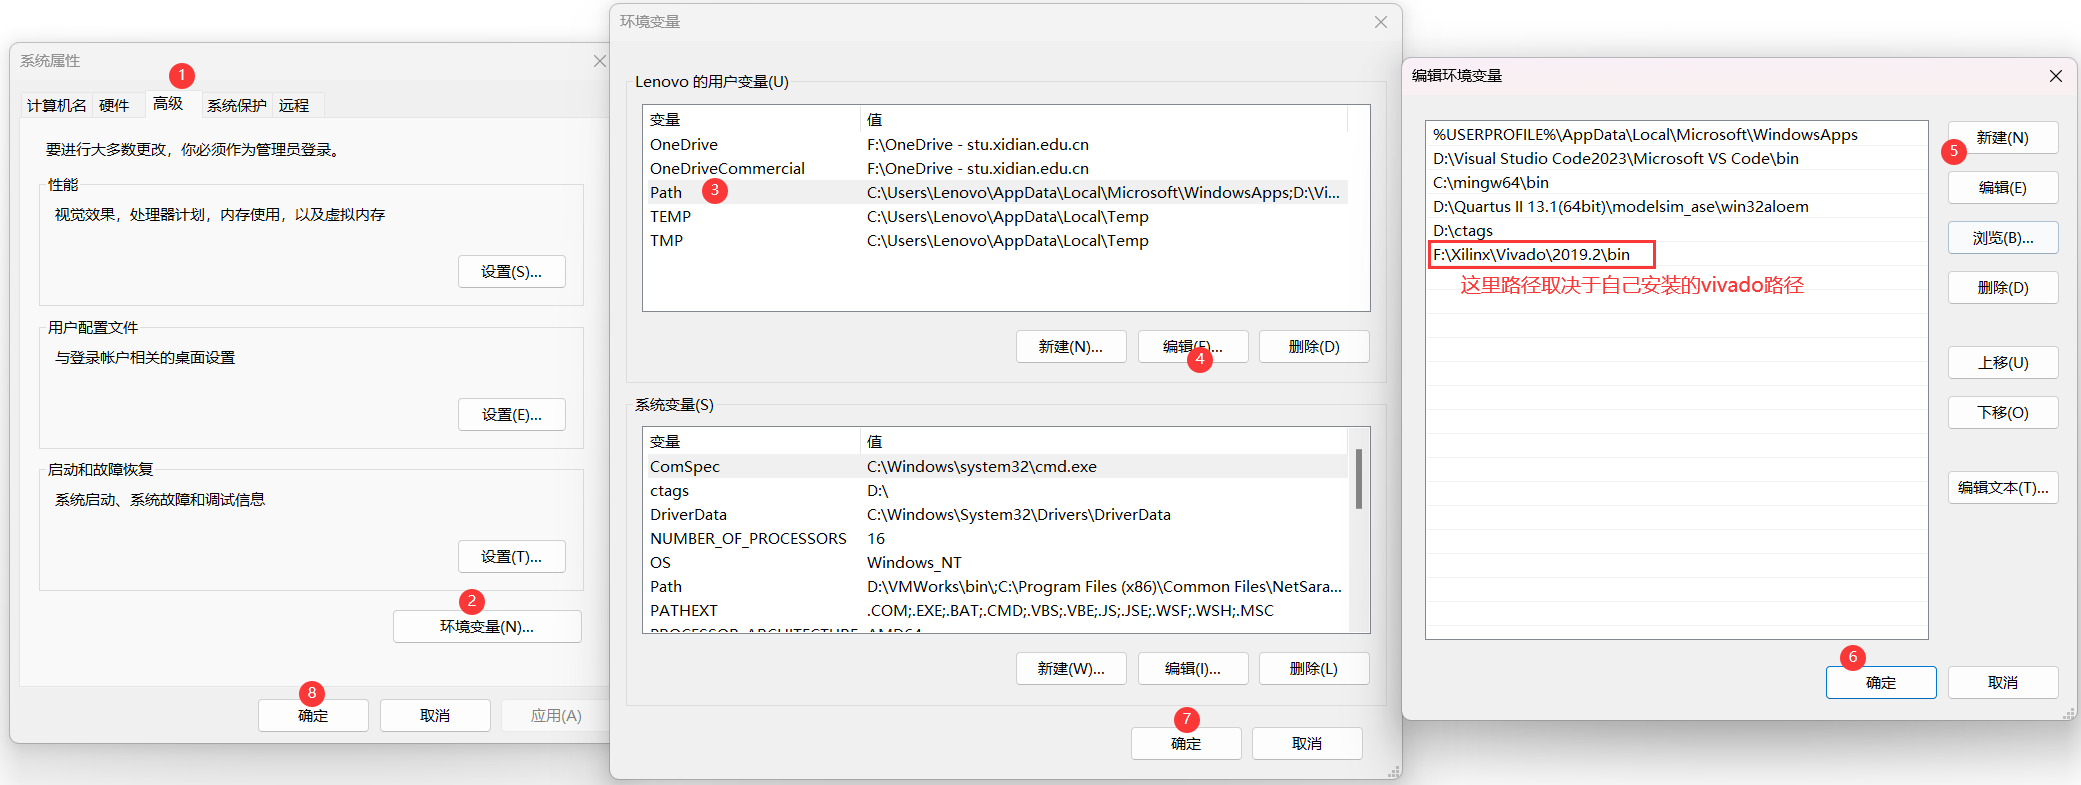The image size is (2081, 785).
Task: Click 新建(N)... under user variables
Action: [1071, 347]
